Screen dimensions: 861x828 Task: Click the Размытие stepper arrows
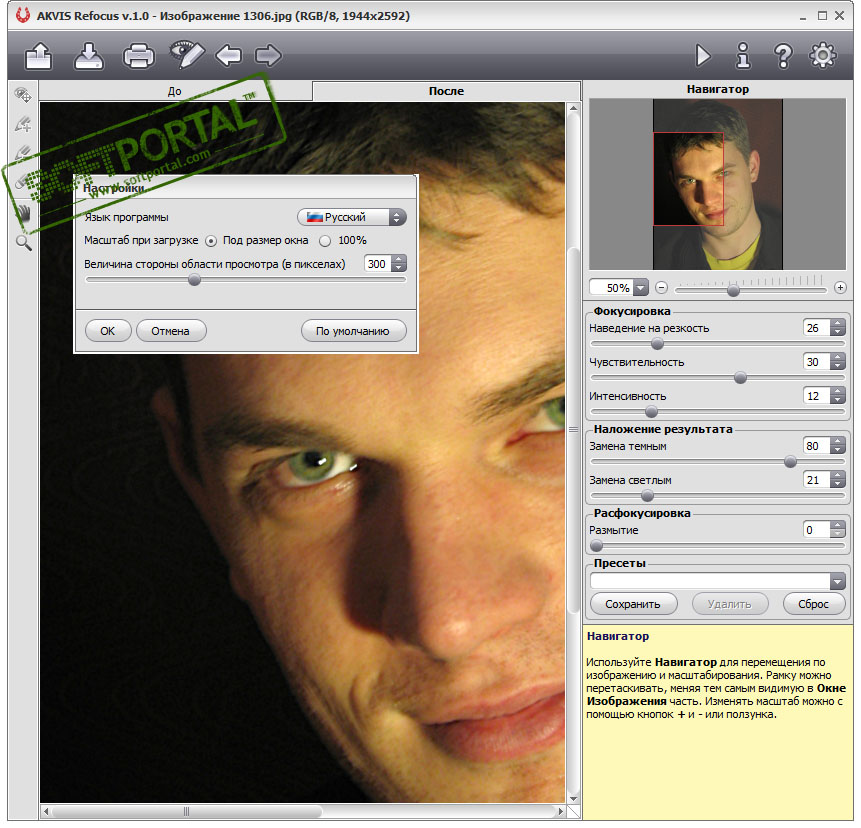coord(837,530)
